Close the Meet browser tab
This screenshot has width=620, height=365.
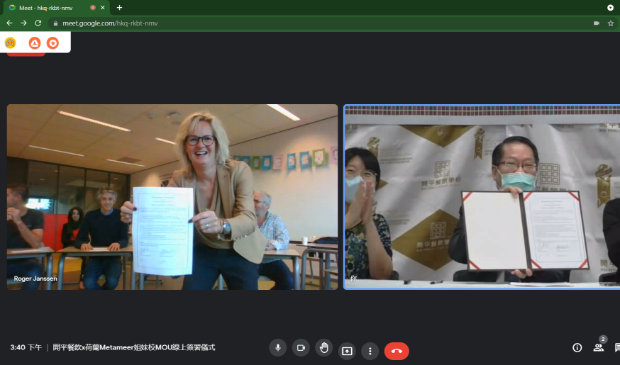103,8
